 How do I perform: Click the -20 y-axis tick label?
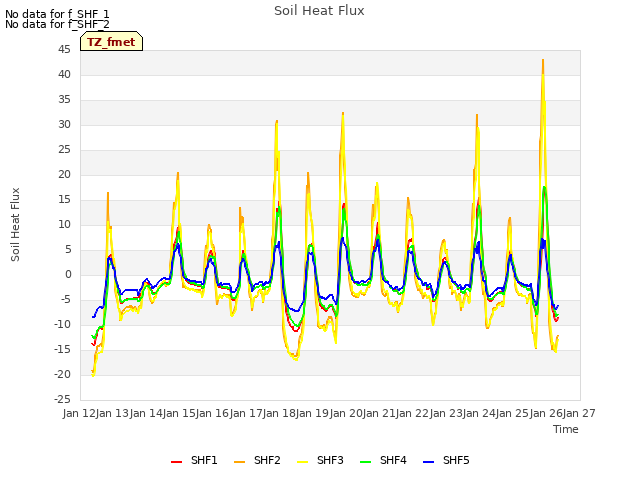click(x=62, y=374)
